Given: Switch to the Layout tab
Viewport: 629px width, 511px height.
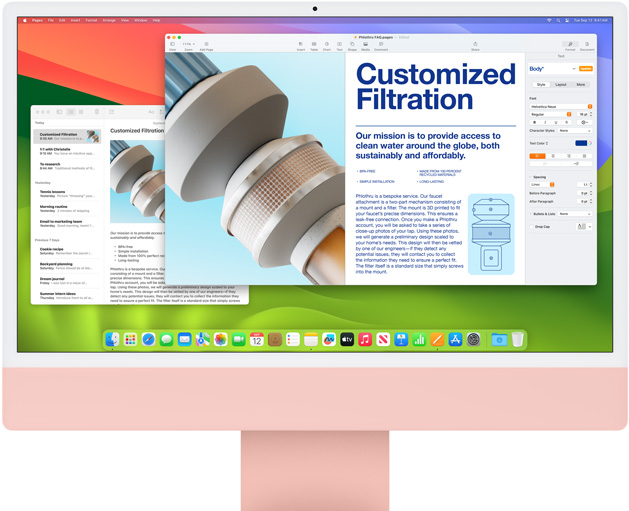Looking at the screenshot, I should pos(560,85).
